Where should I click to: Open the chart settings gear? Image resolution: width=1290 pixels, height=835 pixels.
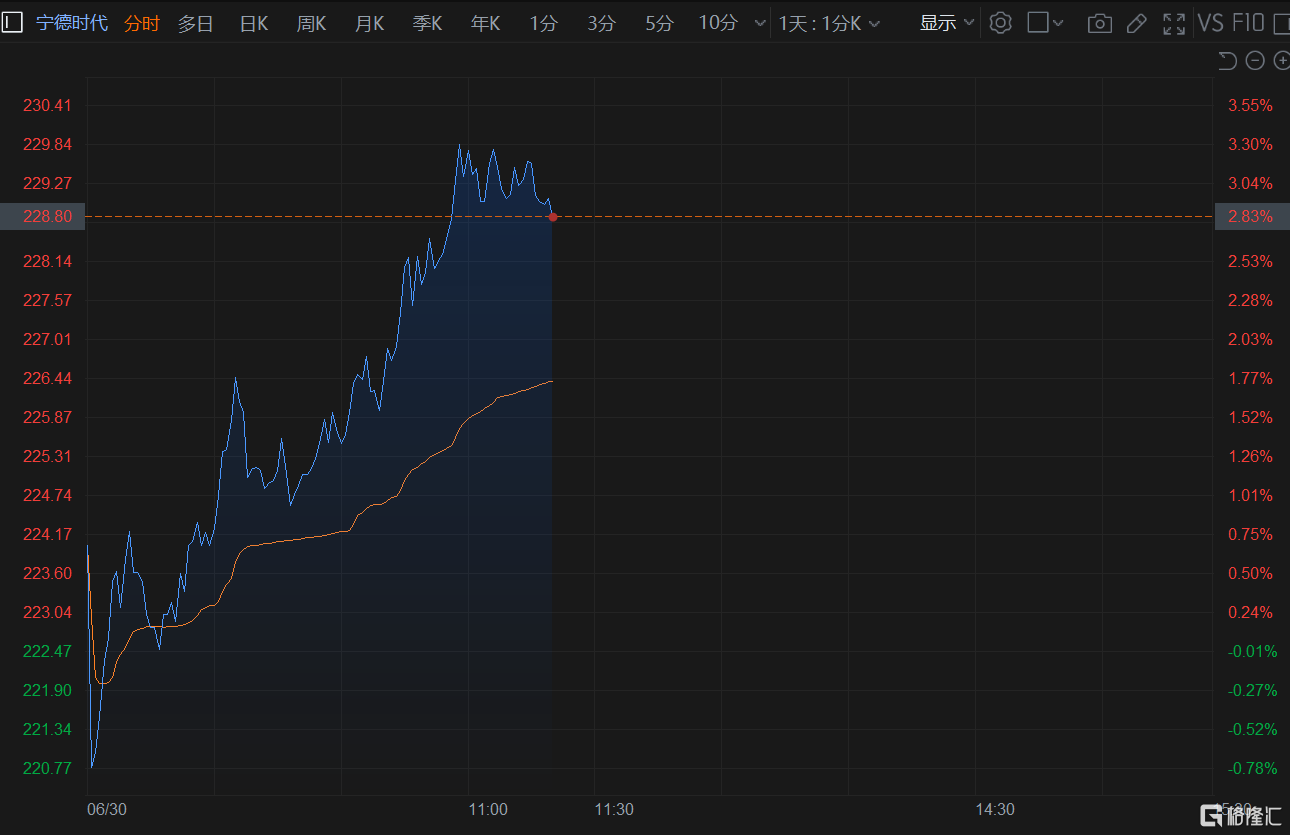point(1001,23)
